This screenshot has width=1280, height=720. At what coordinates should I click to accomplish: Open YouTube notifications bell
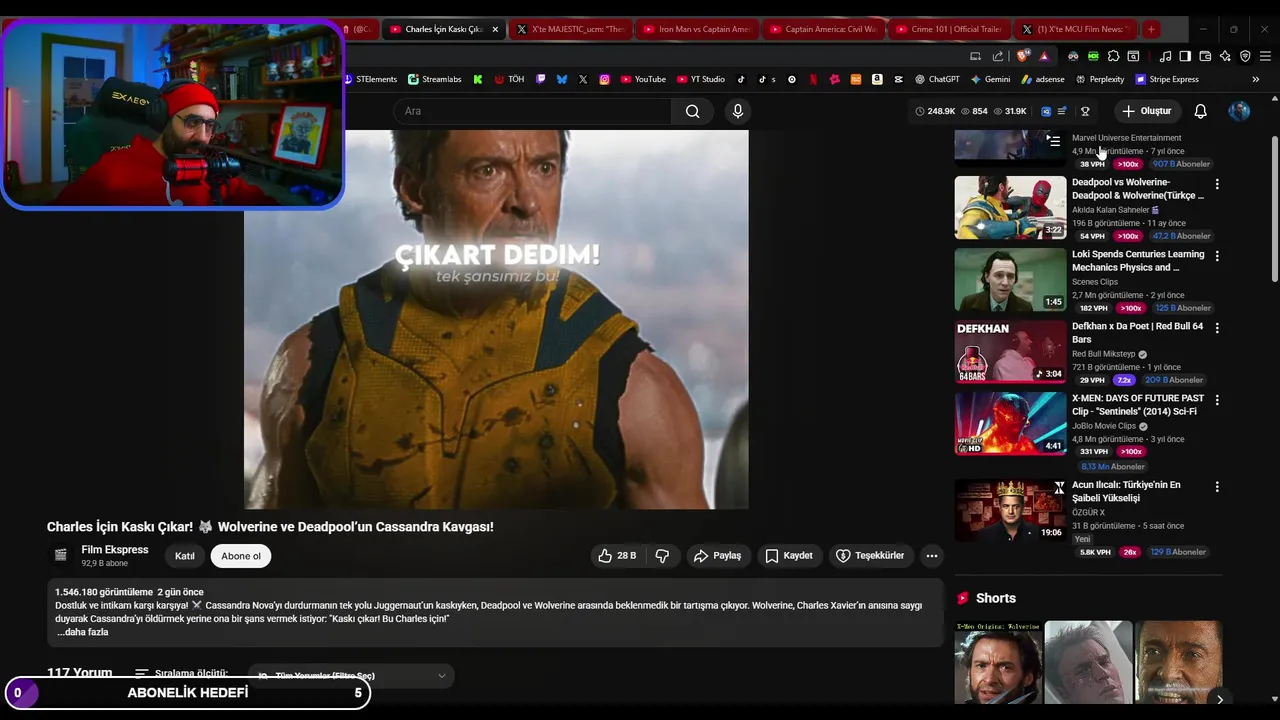1201,111
